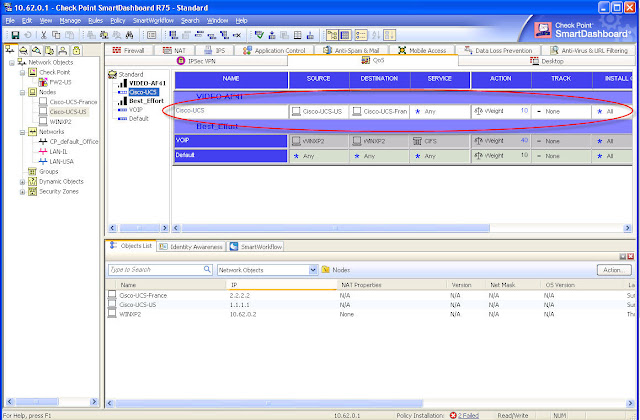Open the Network Objects filter dropdown

[x=313, y=270]
